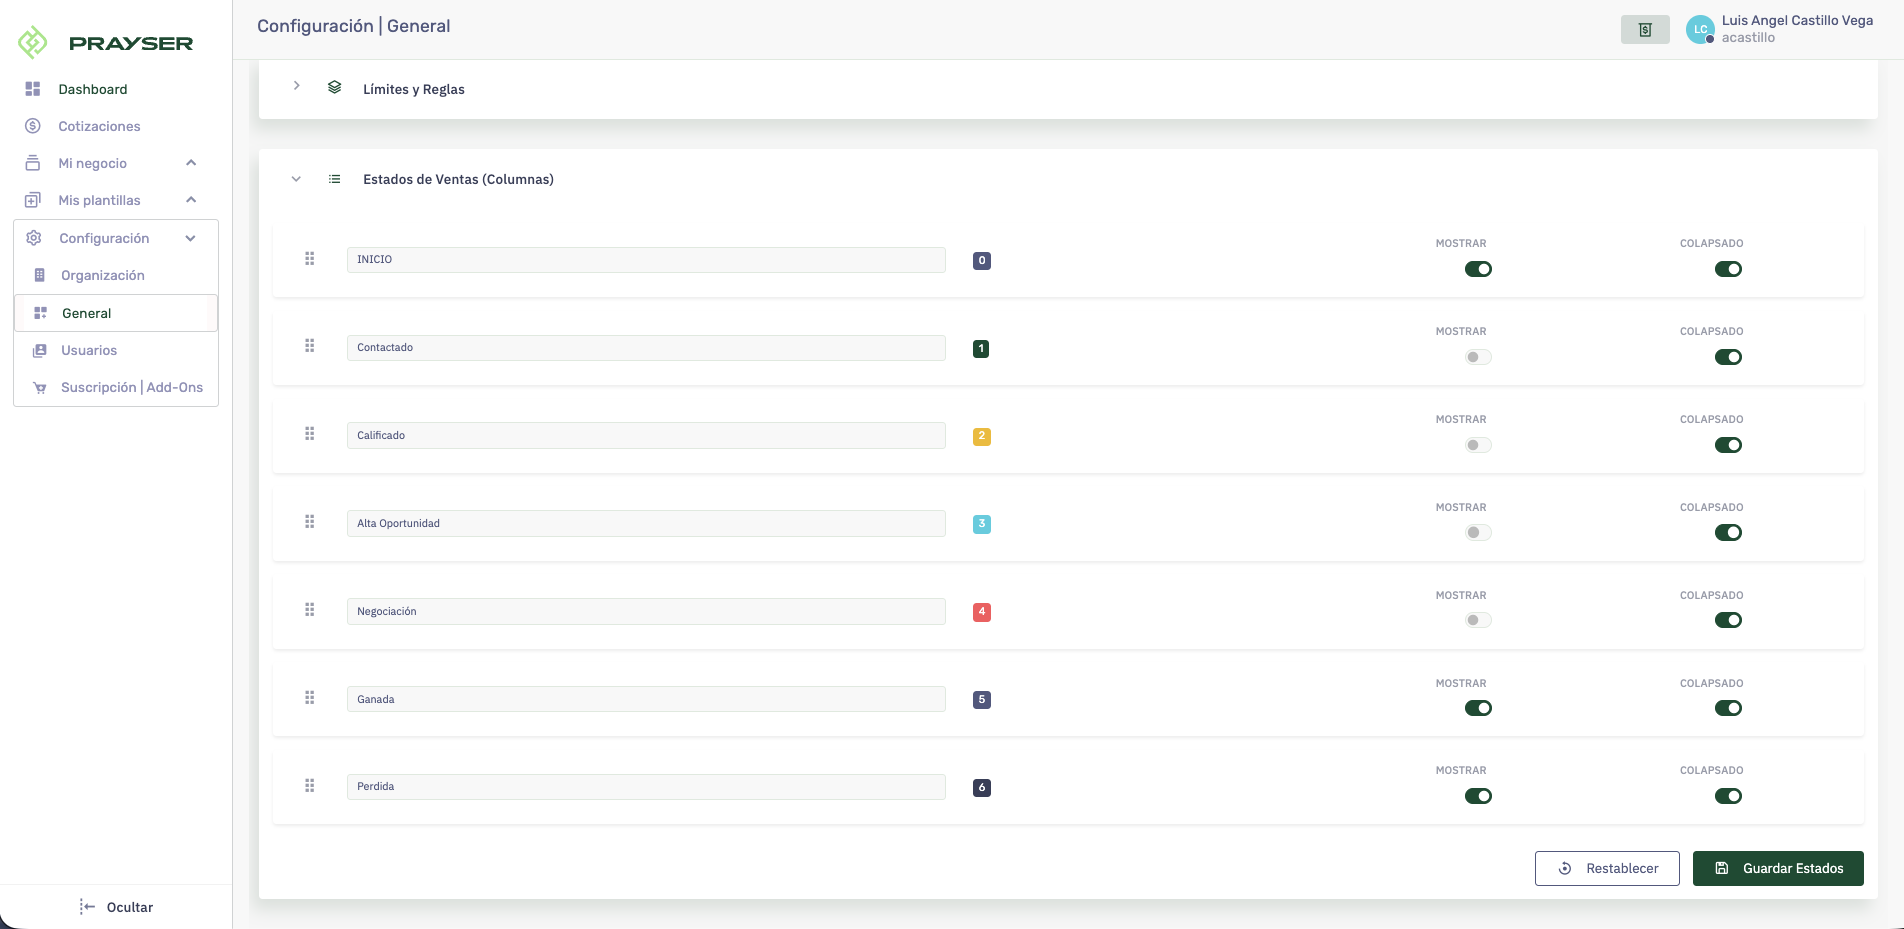Screen dimensions: 1904x929
Task: Click the Mi negocio icon
Action: click(x=33, y=163)
